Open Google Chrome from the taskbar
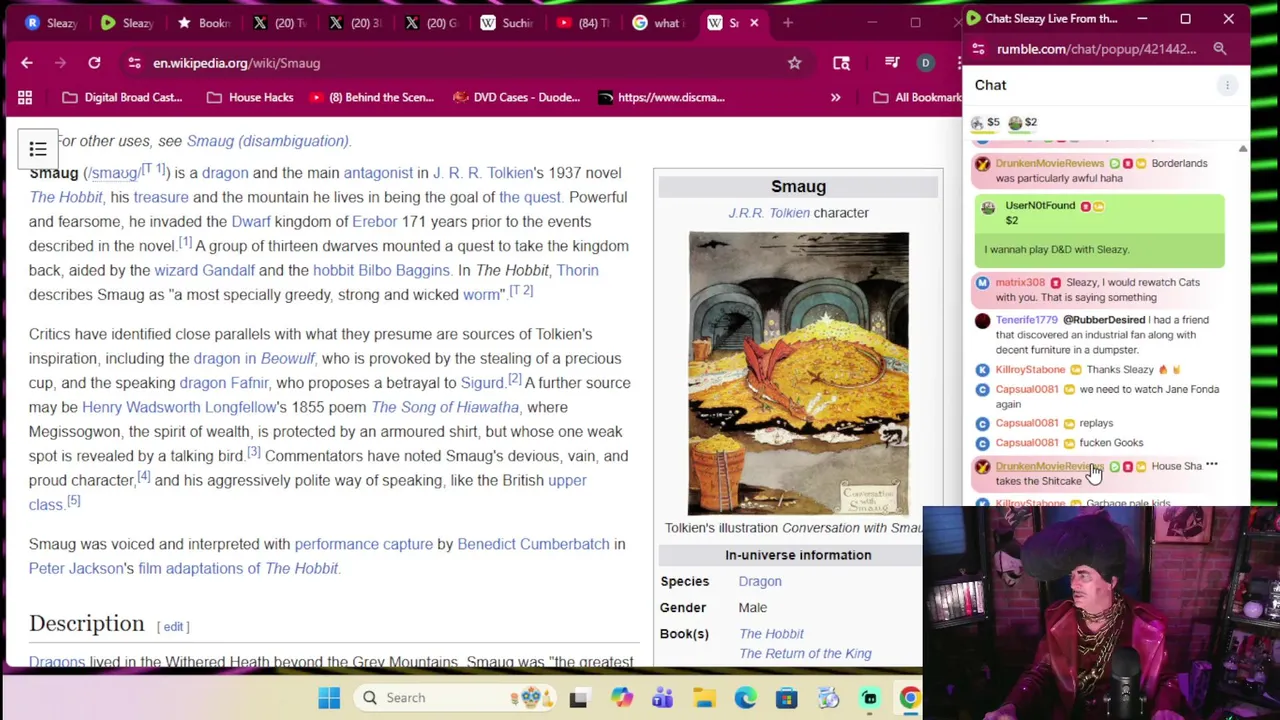Screen dimensions: 1280x720 point(910,698)
